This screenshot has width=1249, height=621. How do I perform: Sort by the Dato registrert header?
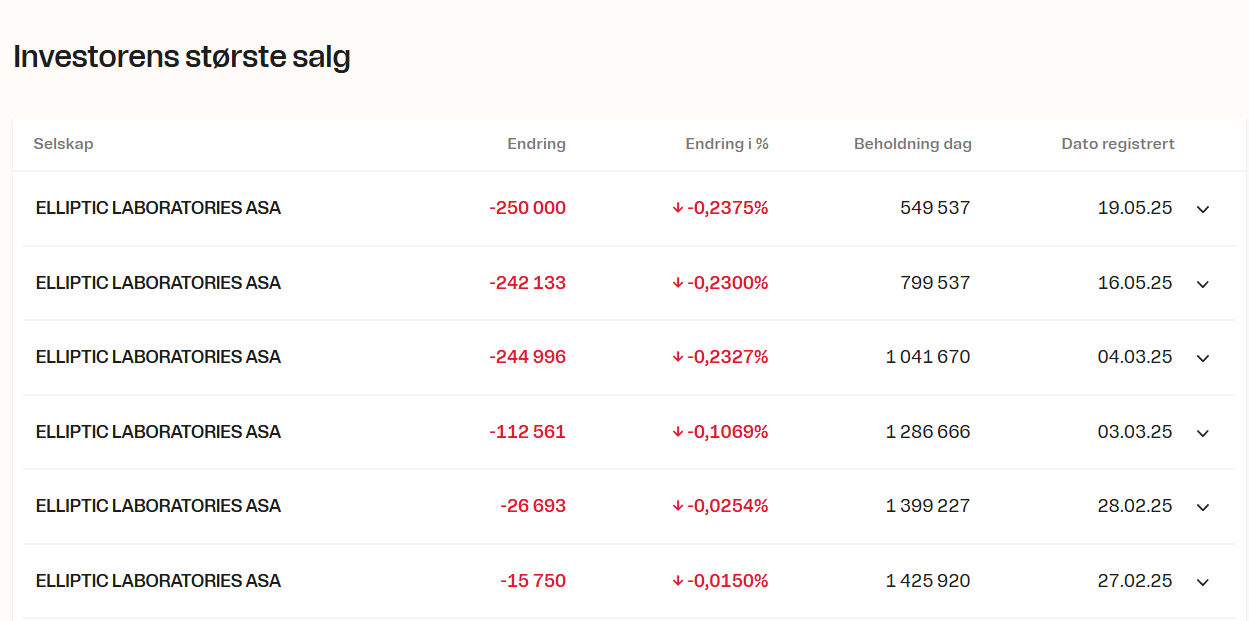point(1118,144)
